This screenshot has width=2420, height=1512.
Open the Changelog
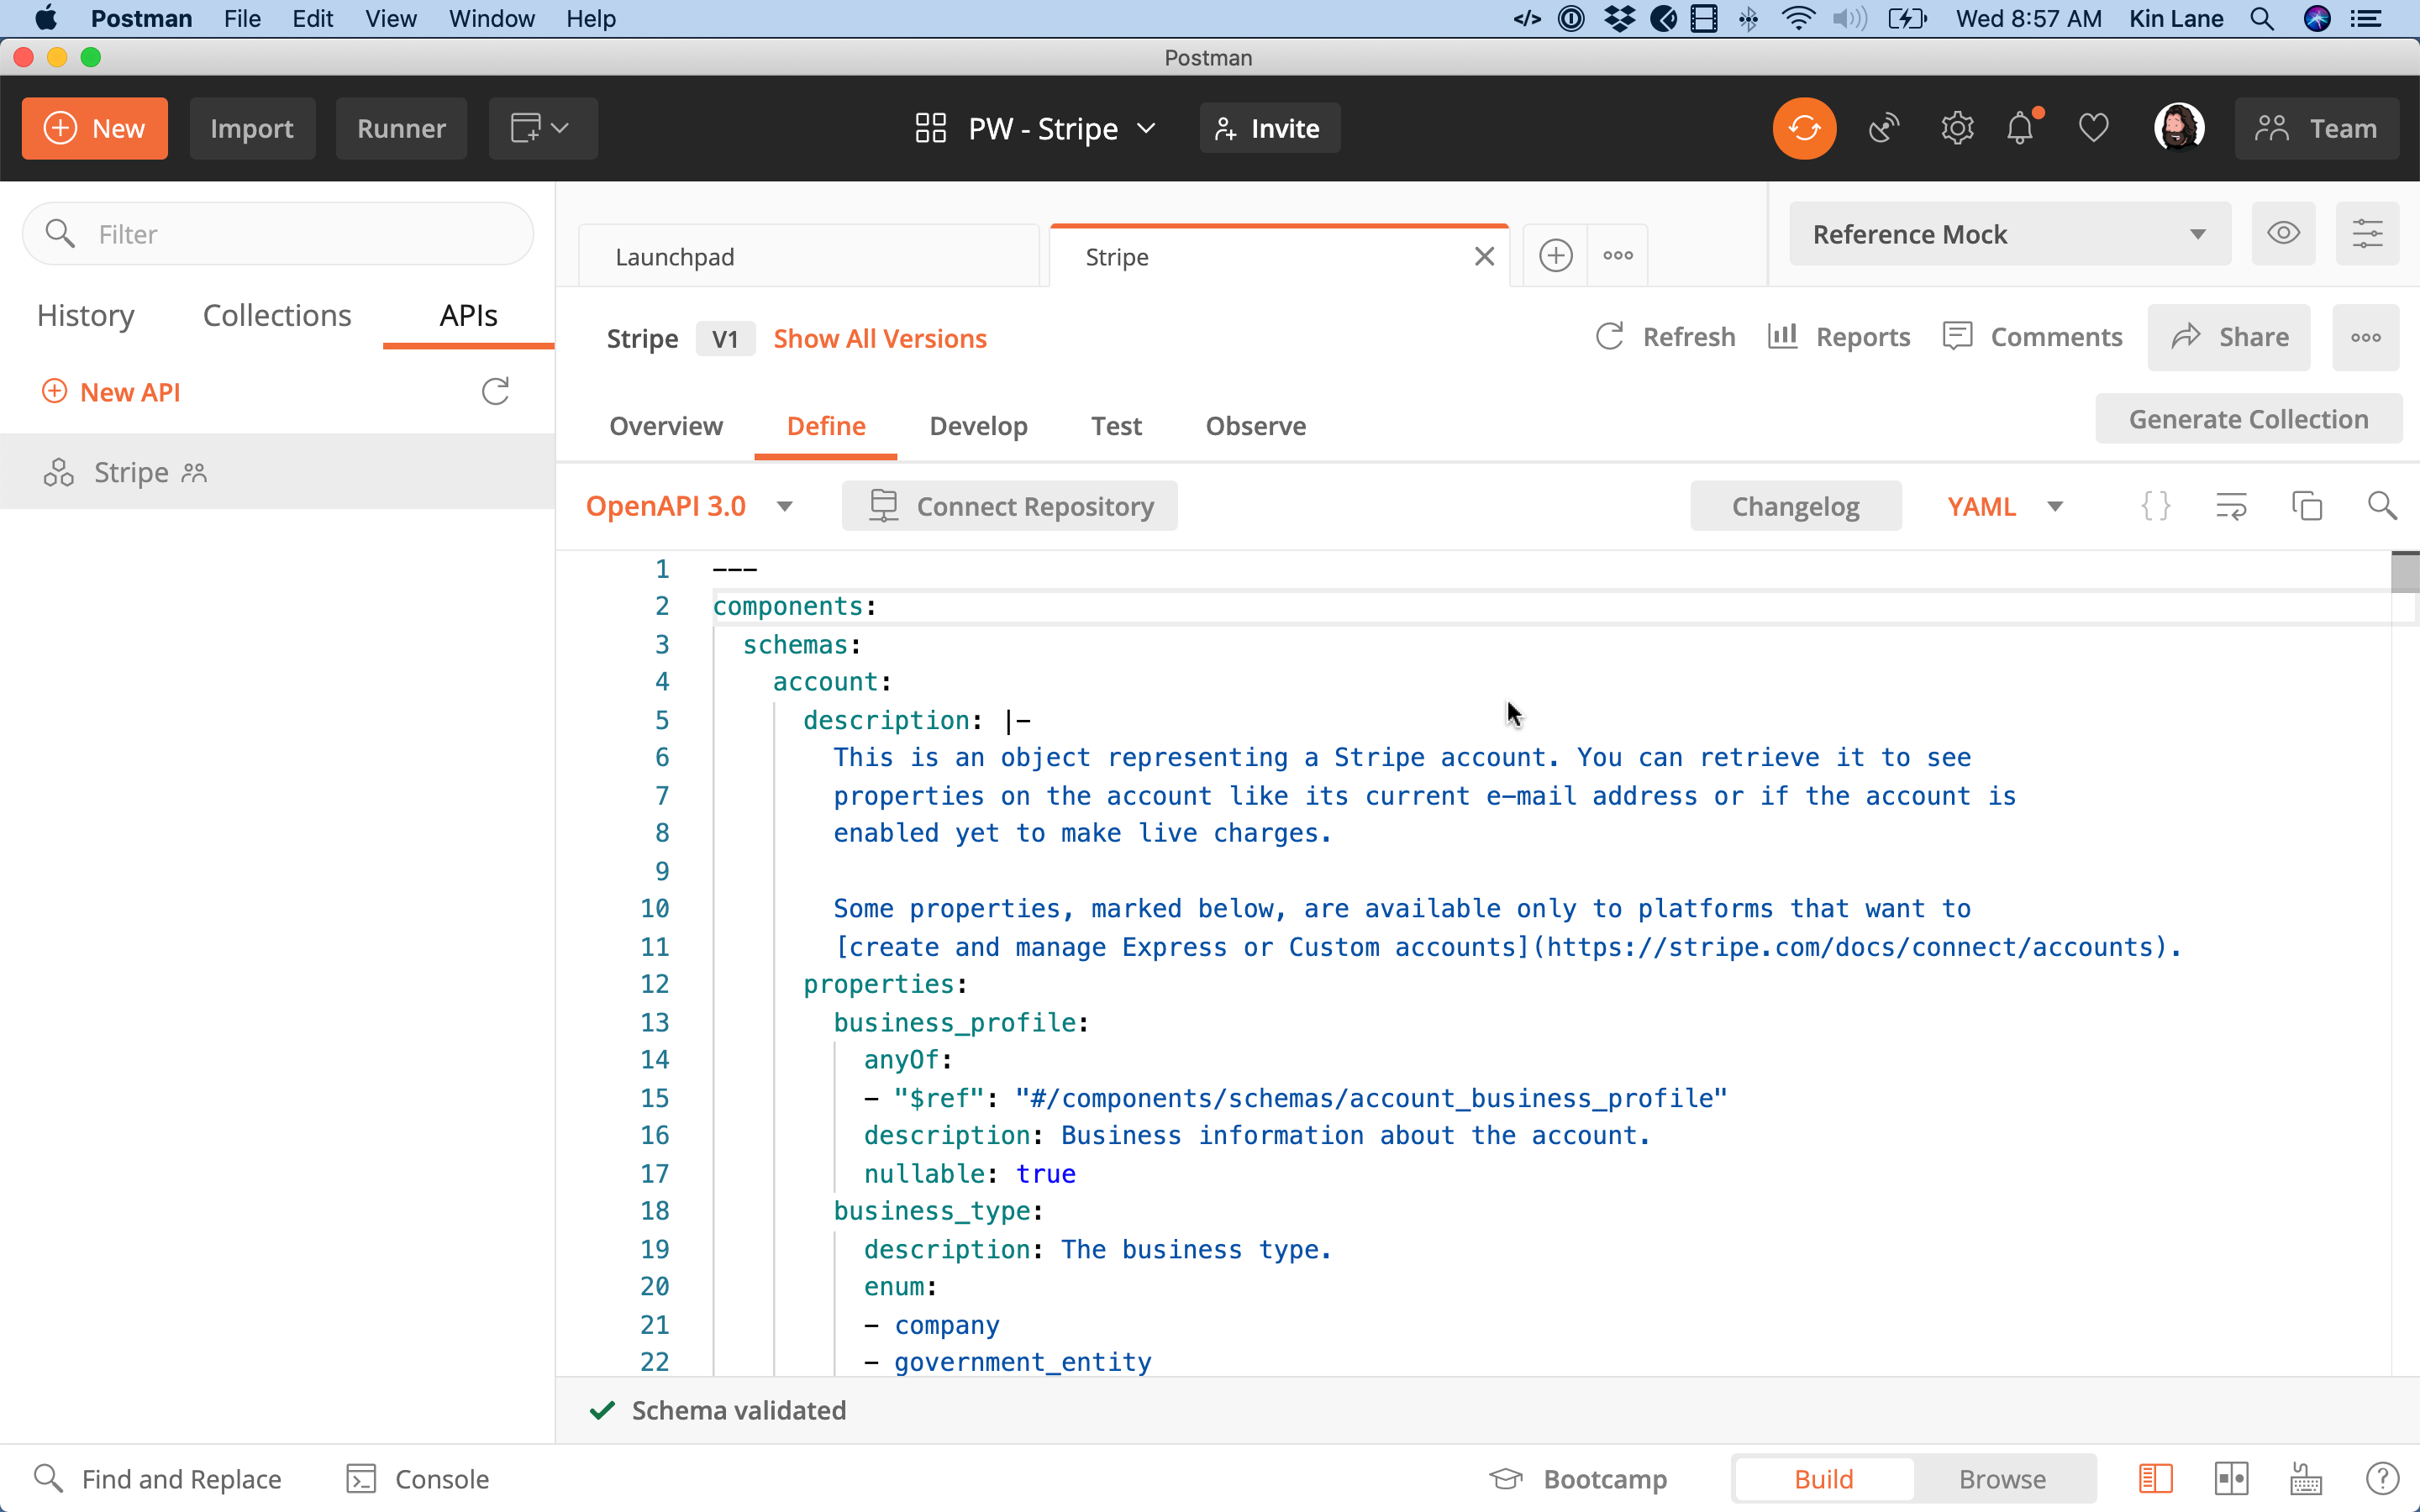click(x=1795, y=506)
